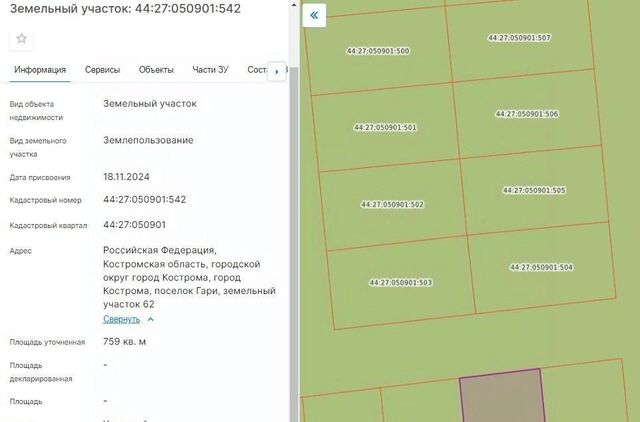Select parcel 44:27:050901:500 on map
The width and height of the screenshot is (640, 422).
(x=378, y=51)
